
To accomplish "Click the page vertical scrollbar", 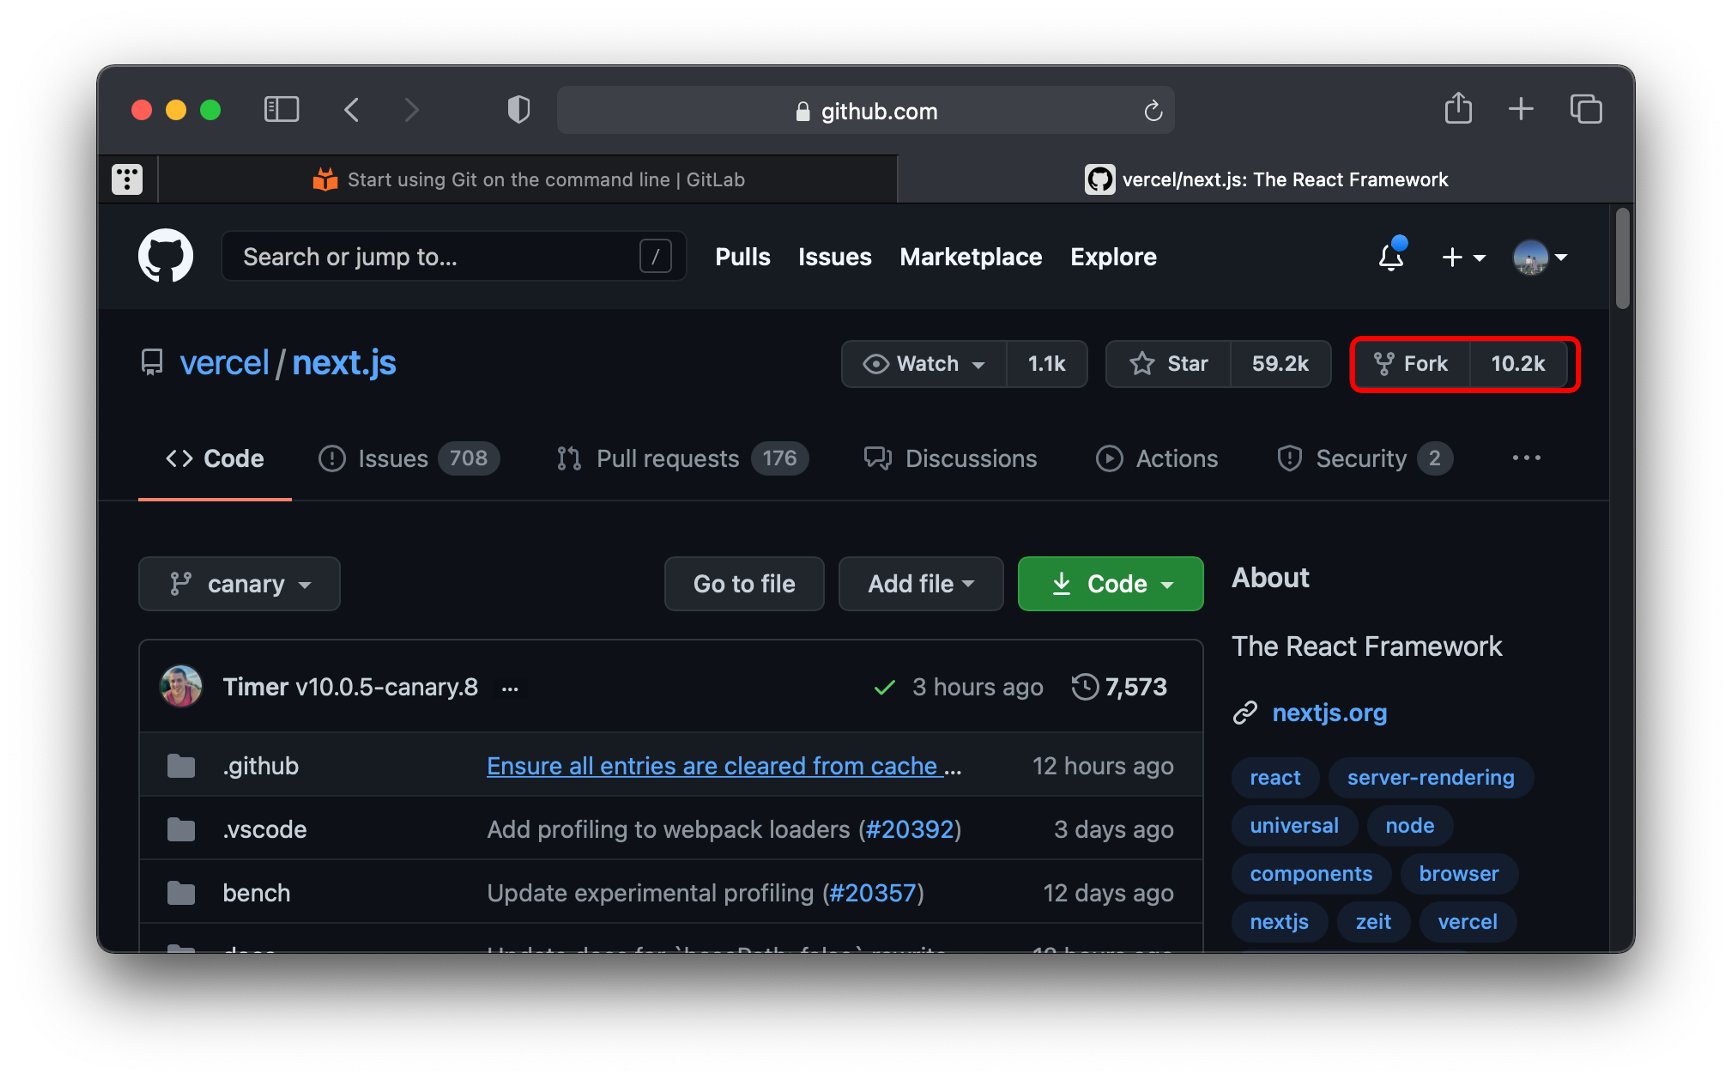I will [x=1622, y=258].
